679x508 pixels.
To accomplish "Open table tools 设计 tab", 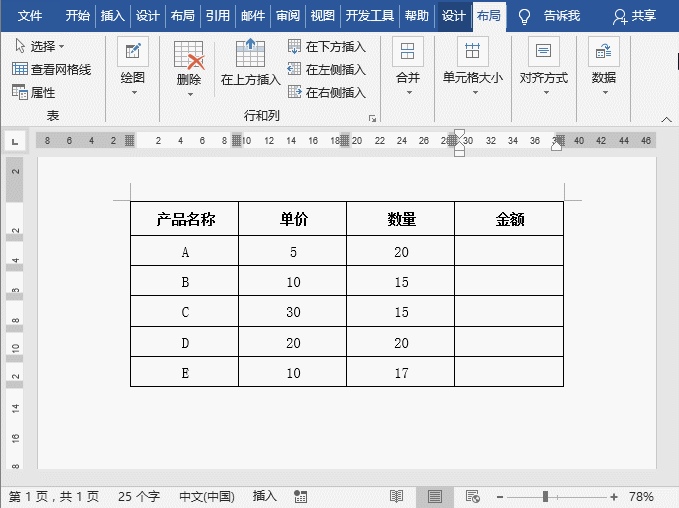I will click(x=453, y=16).
